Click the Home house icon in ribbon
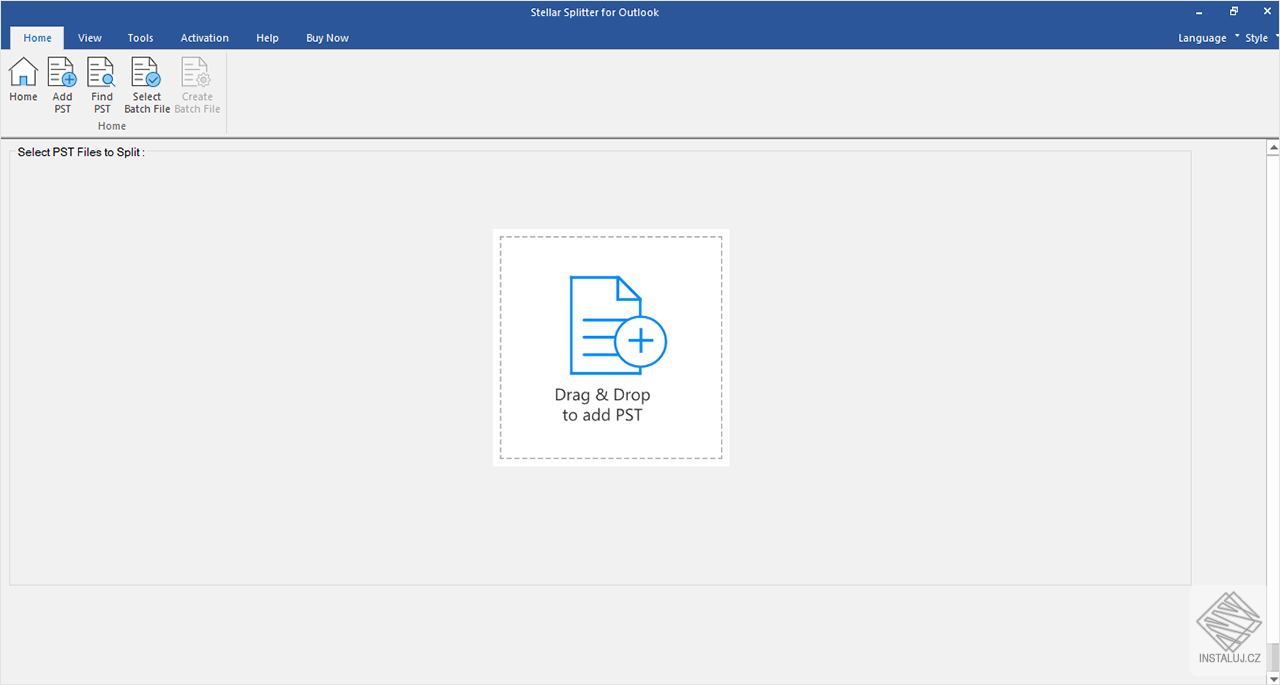1280x685 pixels. point(23,72)
